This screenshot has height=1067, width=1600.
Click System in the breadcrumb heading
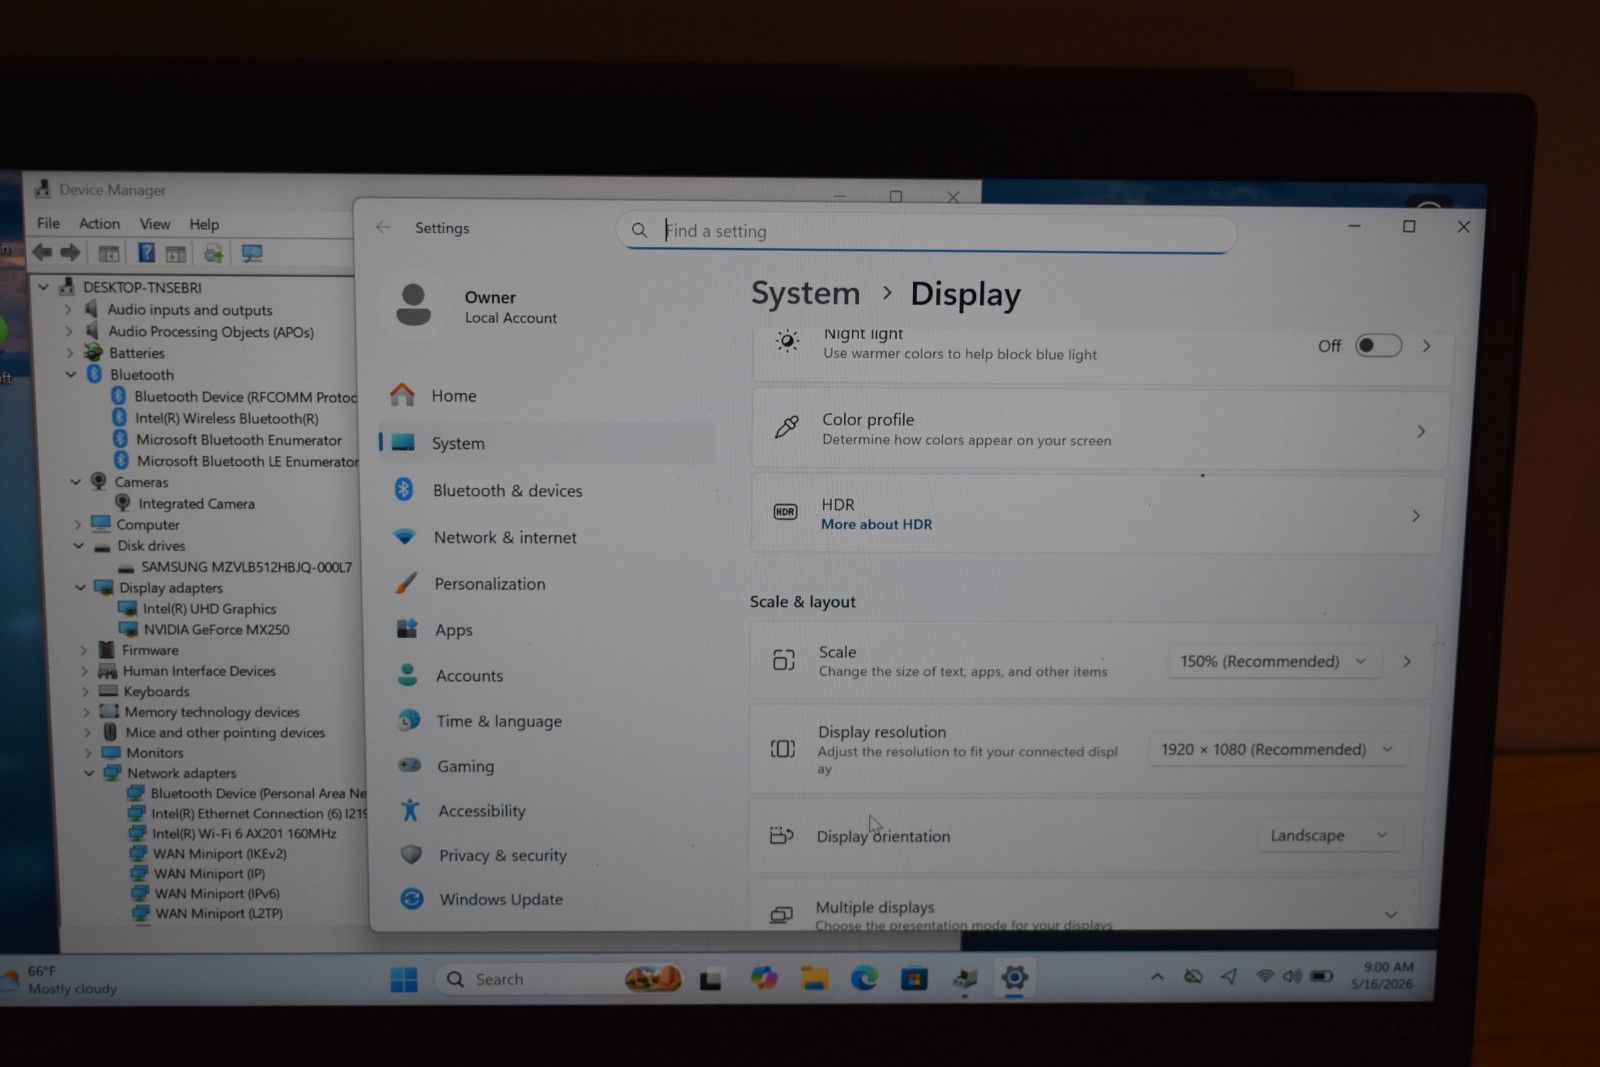805,293
